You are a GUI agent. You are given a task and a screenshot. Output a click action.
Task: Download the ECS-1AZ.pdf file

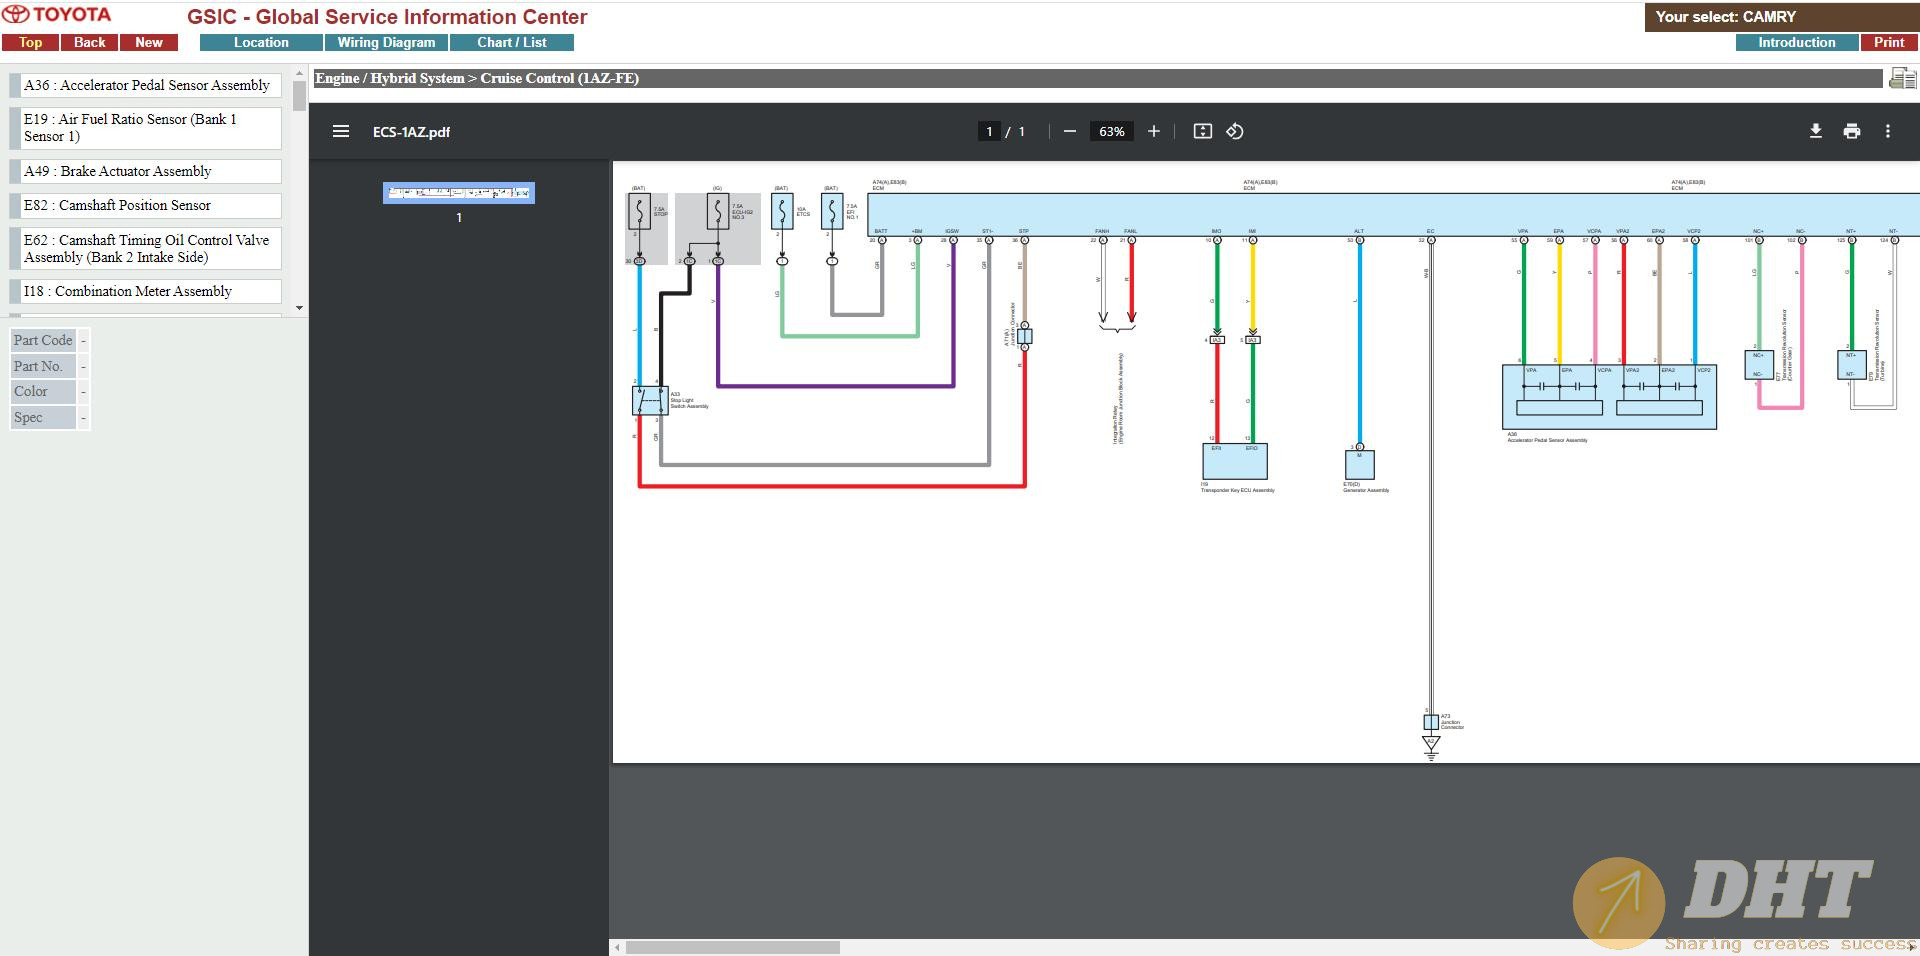tap(1816, 131)
